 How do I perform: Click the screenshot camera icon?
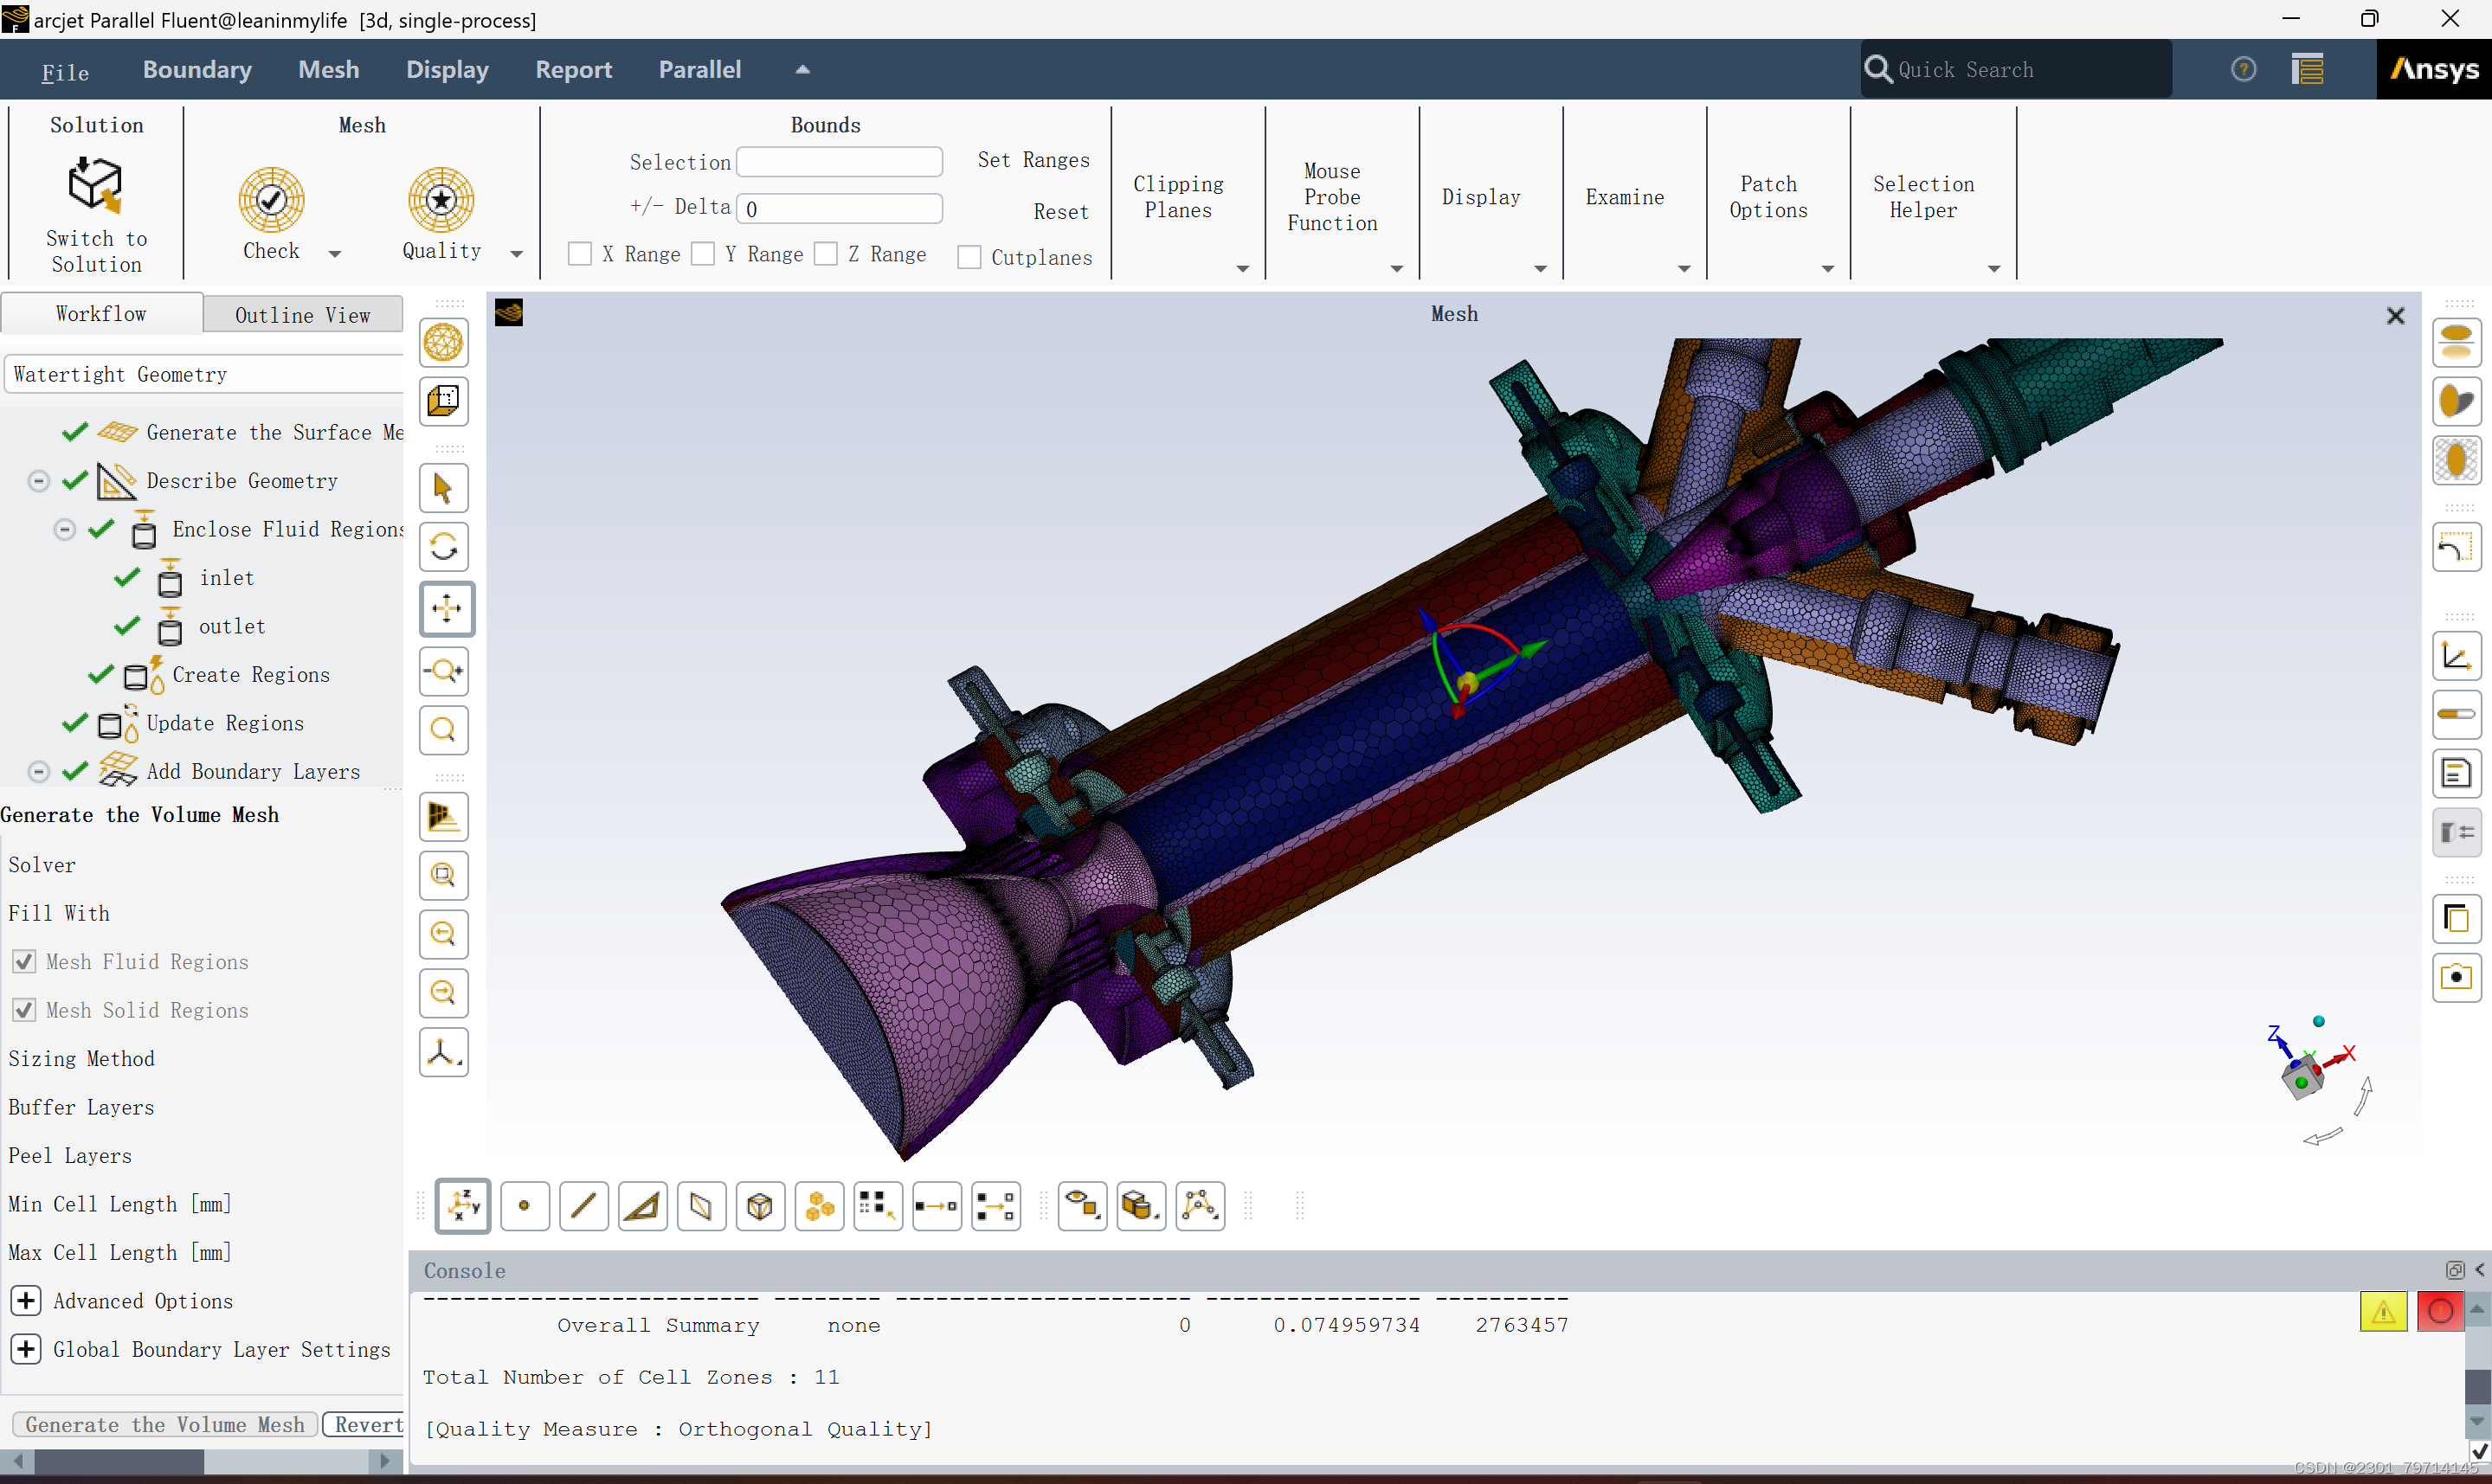click(x=2456, y=977)
